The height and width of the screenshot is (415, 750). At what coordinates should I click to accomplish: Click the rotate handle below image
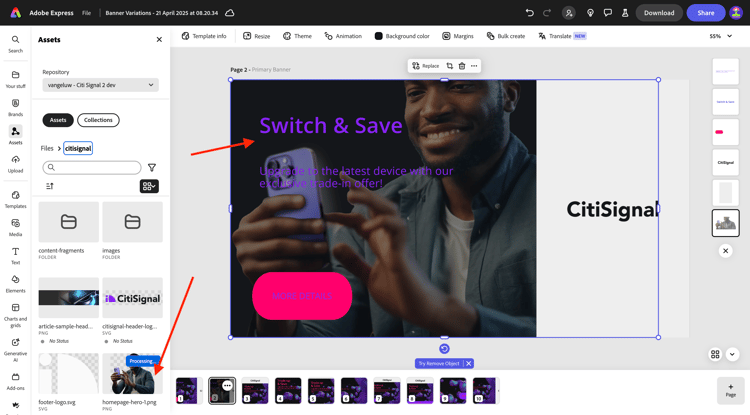tap(444, 349)
